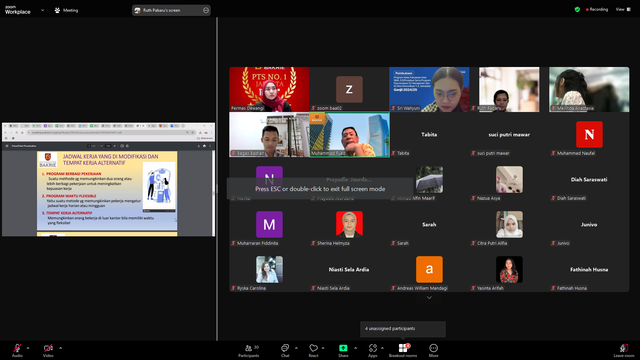
Task: Click the circle icon on Ruth Pabaru's screen pill
Action: [206, 10]
